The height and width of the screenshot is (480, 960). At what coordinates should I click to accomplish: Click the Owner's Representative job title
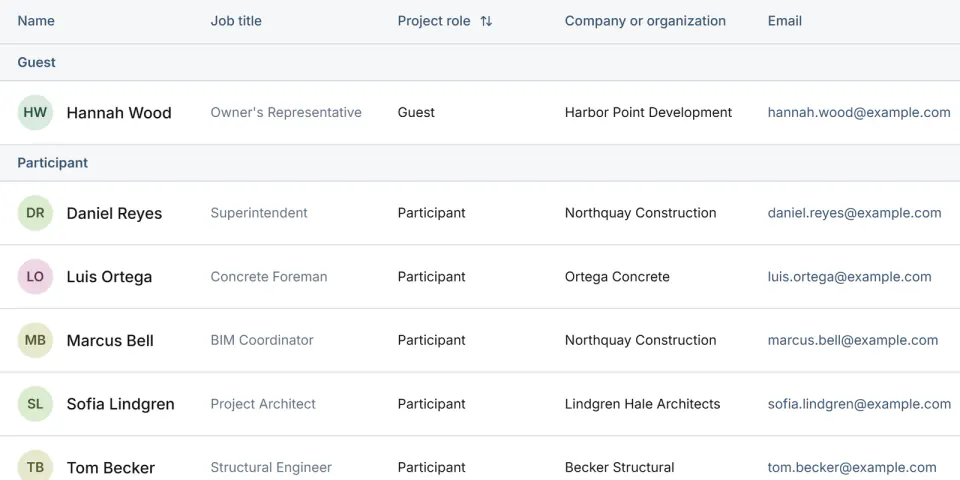click(x=286, y=113)
